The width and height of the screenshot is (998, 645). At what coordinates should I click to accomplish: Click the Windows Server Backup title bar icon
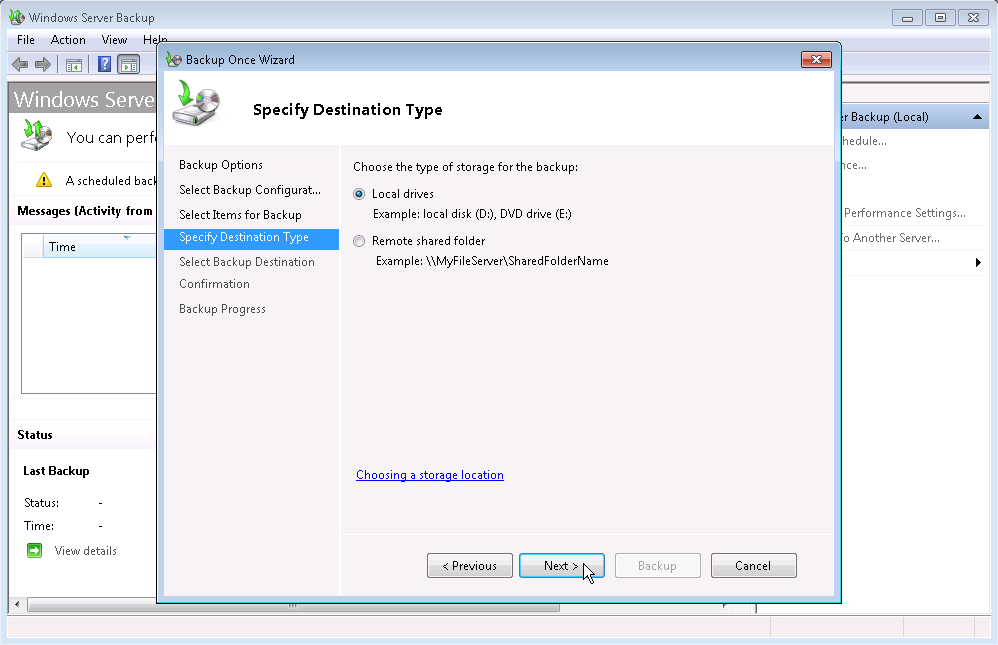tap(13, 17)
